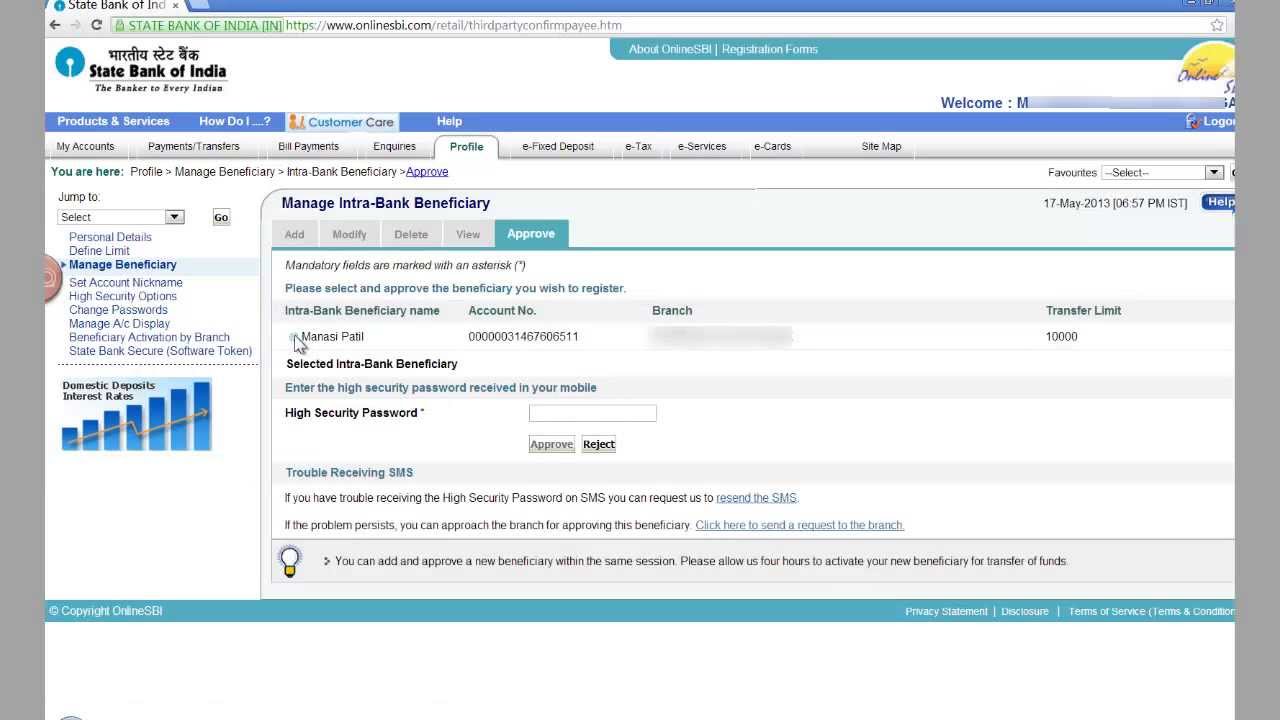Focus the High Security Password field

[x=593, y=413]
